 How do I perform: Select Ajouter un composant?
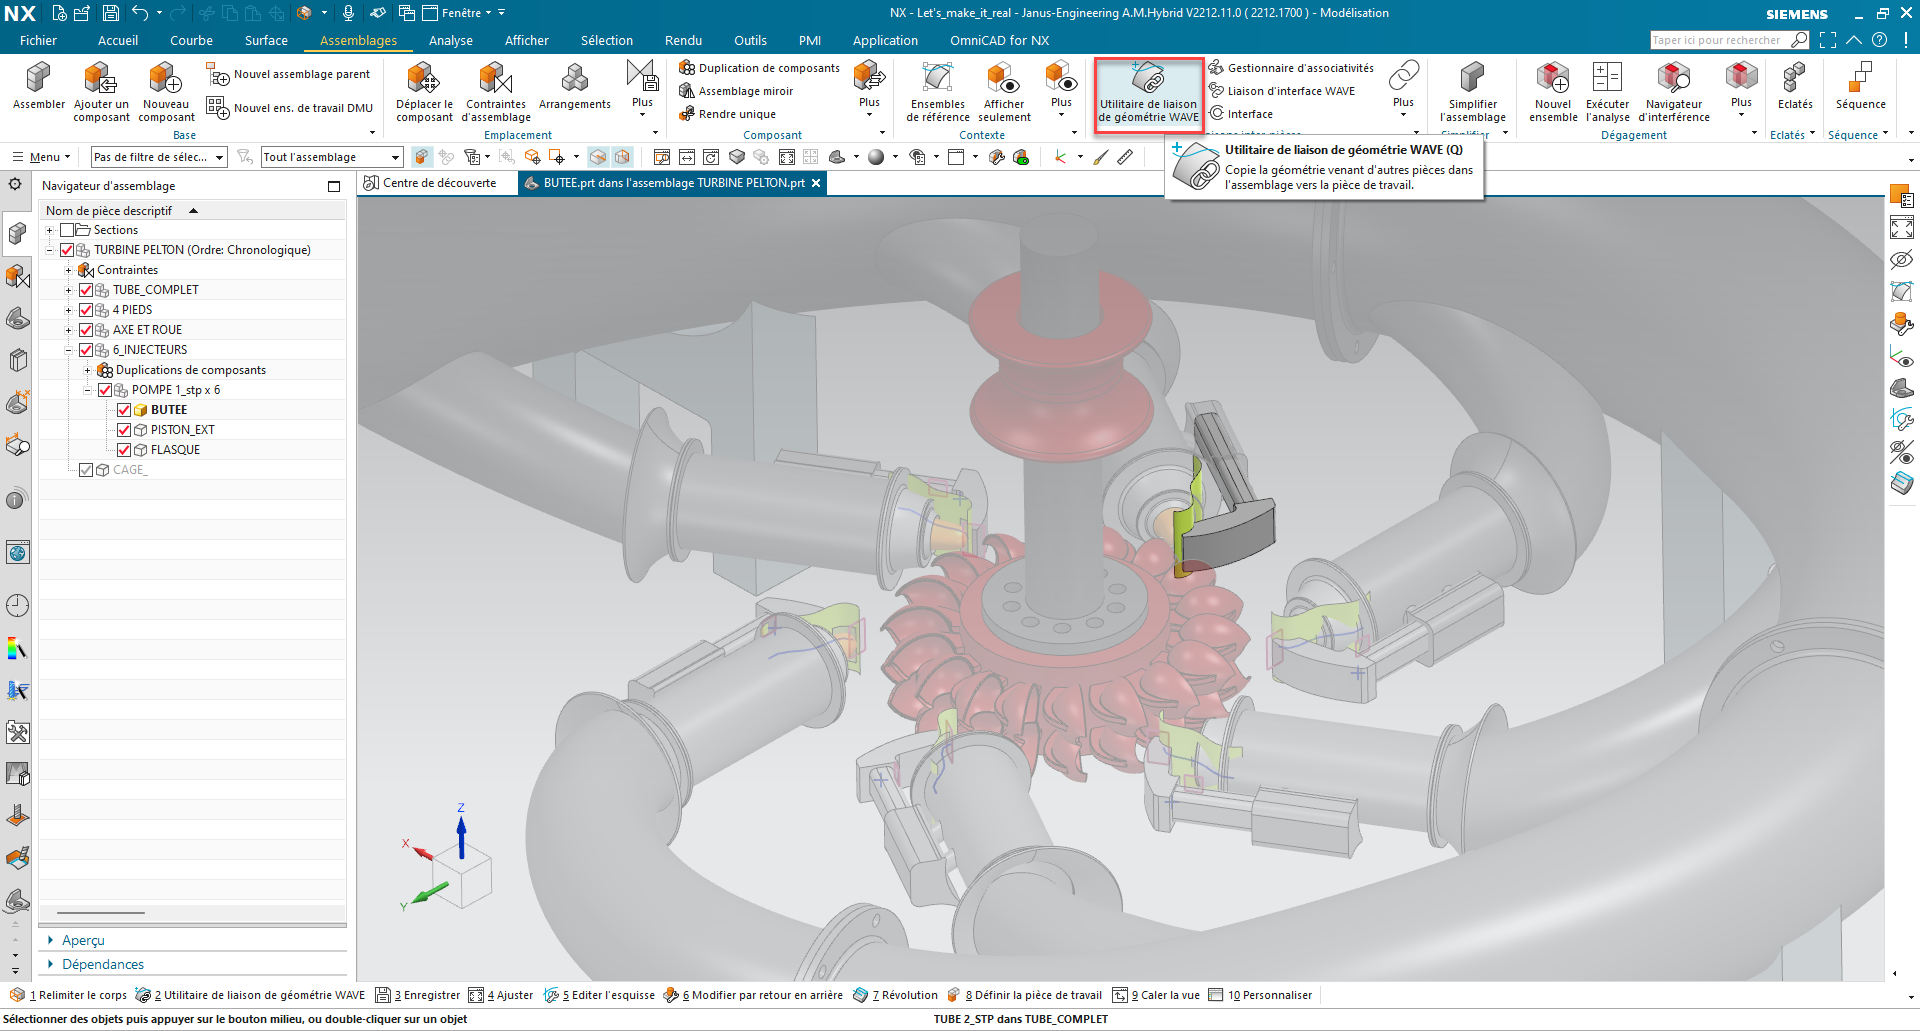click(x=101, y=91)
